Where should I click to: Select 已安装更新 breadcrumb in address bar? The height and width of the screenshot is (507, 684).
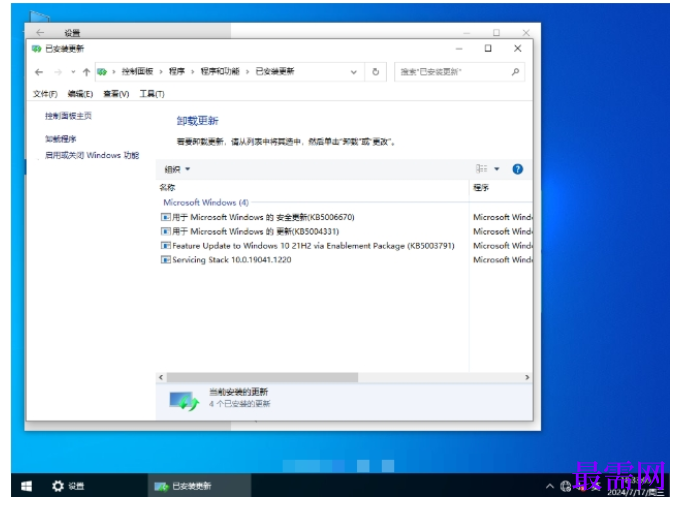tap(275, 71)
